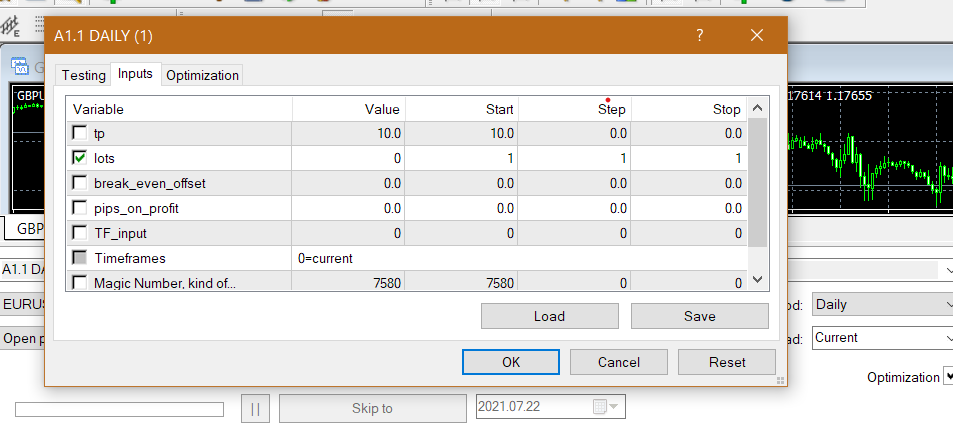Click the grid icon in the toolbar
The image size is (953, 437).
[40, 24]
